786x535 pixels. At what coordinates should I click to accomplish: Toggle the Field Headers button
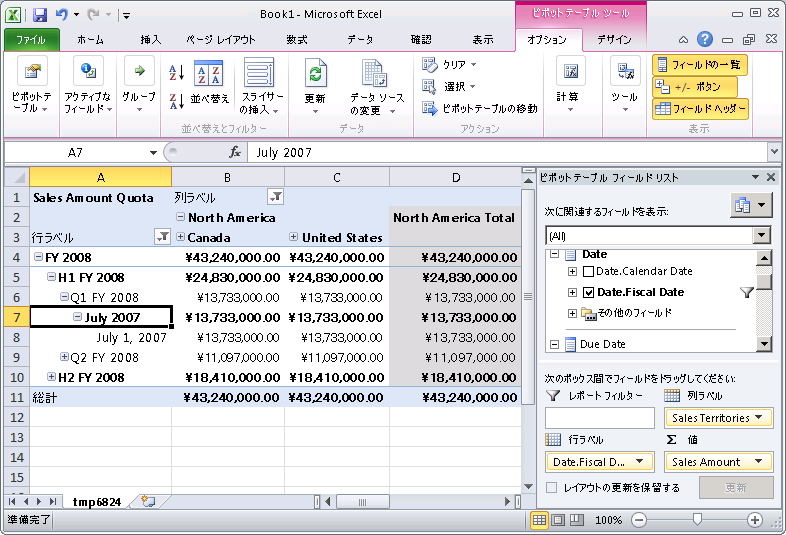(700, 109)
